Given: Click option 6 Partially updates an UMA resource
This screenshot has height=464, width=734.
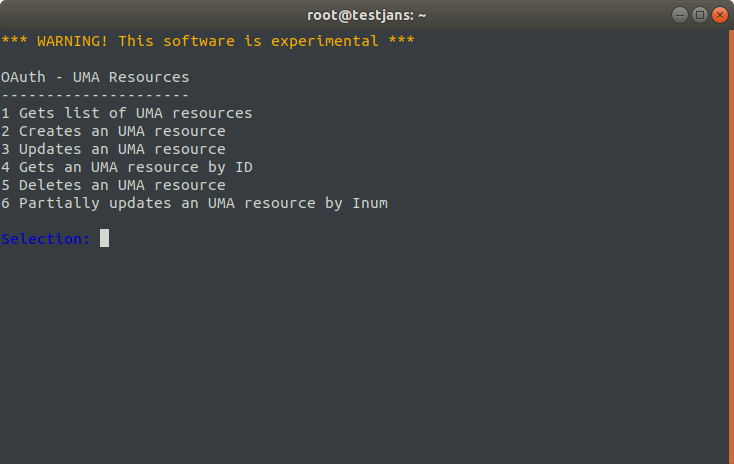Looking at the screenshot, I should (194, 203).
